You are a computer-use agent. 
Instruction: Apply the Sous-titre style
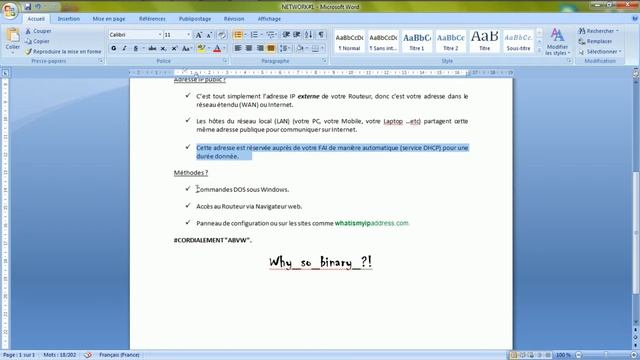tap(518, 41)
